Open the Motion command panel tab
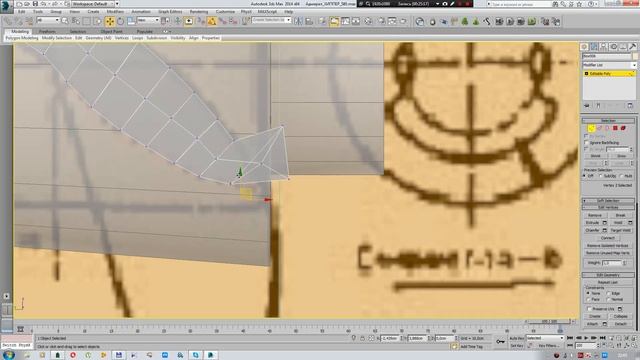Screen dimensions: 640x360 coord(613,47)
